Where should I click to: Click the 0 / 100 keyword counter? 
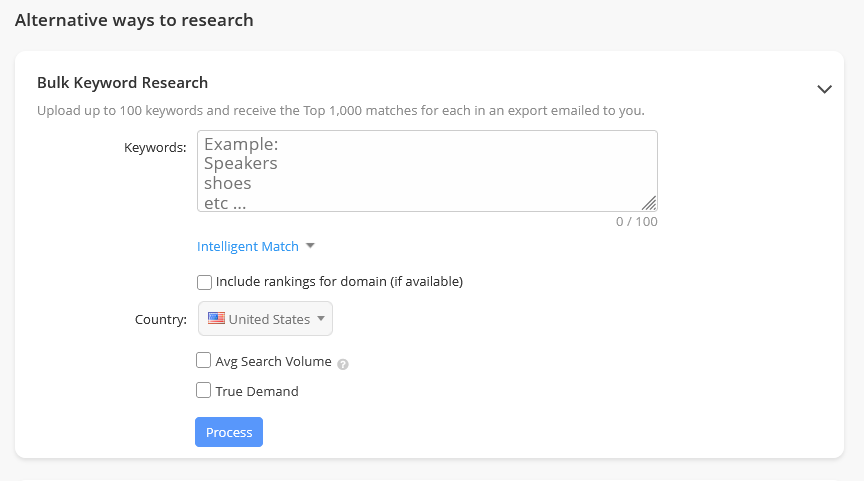[637, 222]
